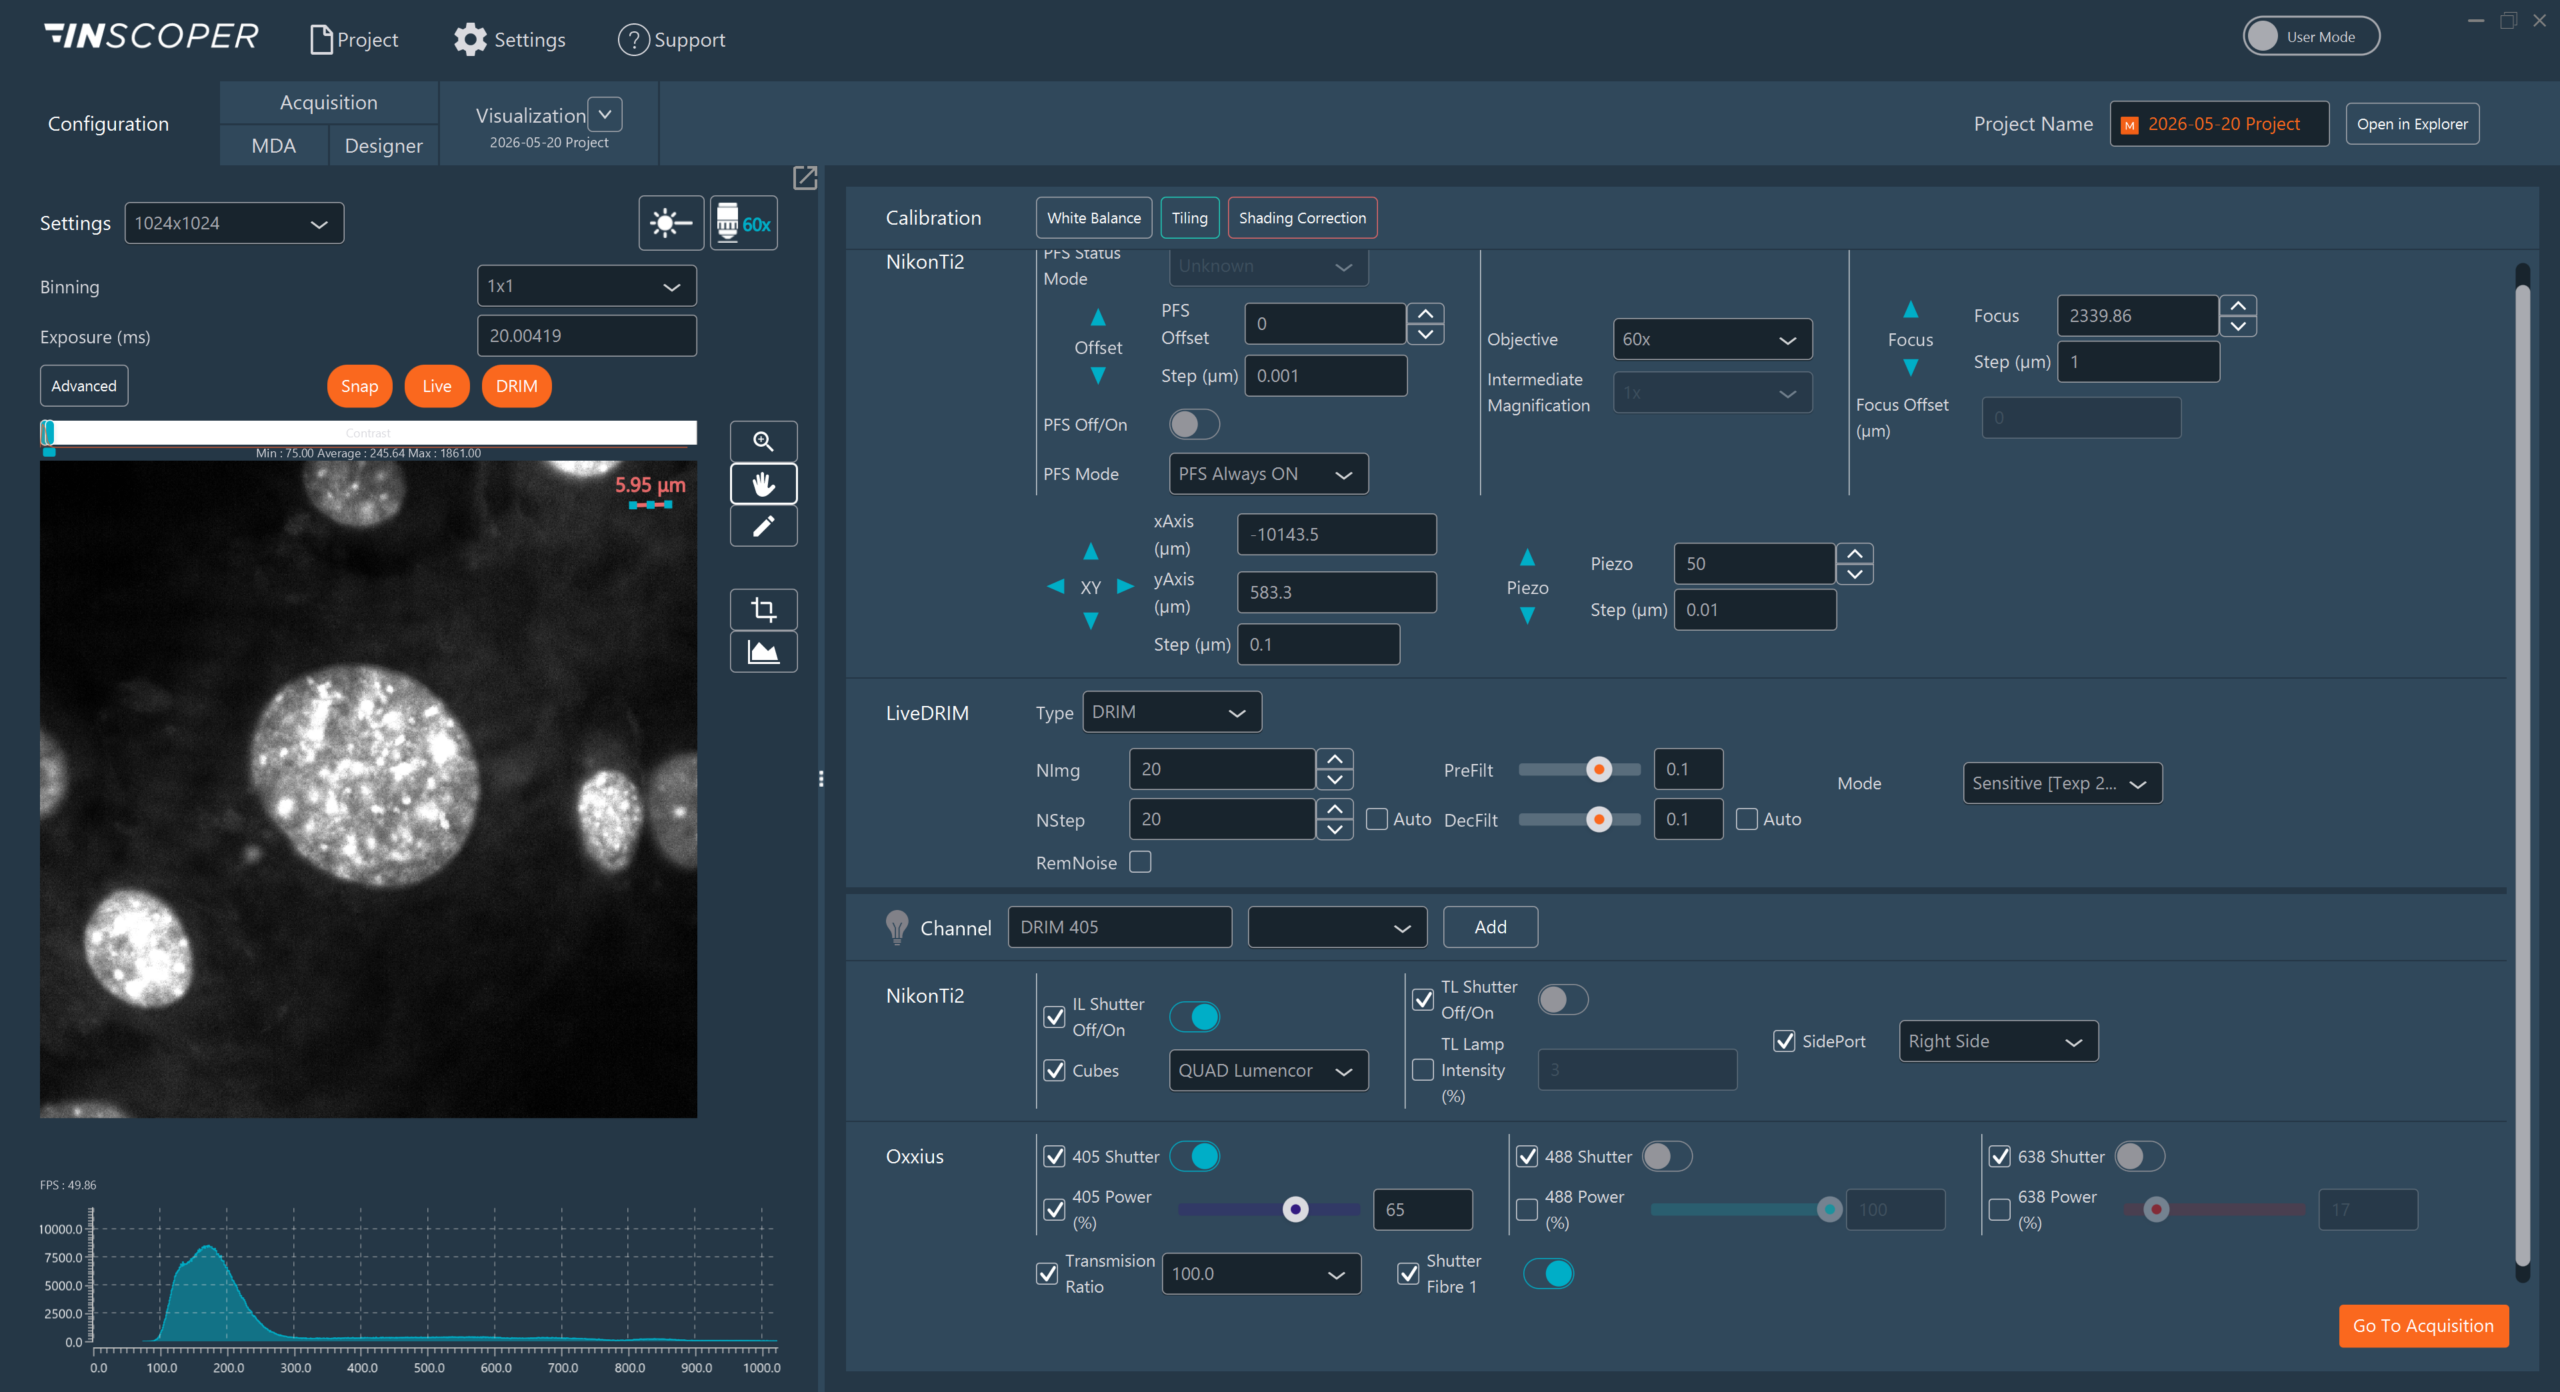Open the Settings gear menu
The width and height of the screenshot is (2560, 1392).
(510, 40)
